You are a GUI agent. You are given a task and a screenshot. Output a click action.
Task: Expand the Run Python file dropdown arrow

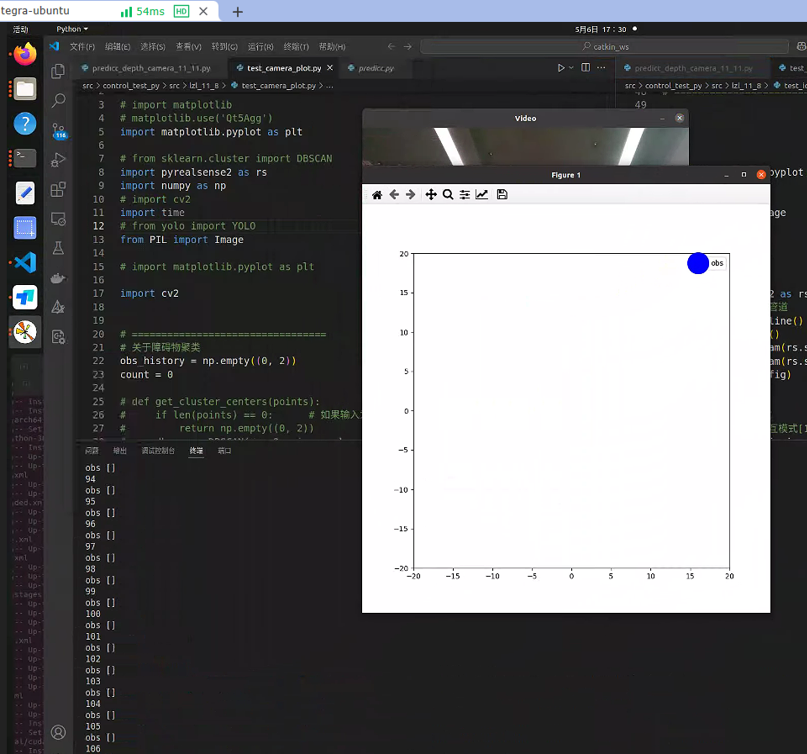[572, 68]
